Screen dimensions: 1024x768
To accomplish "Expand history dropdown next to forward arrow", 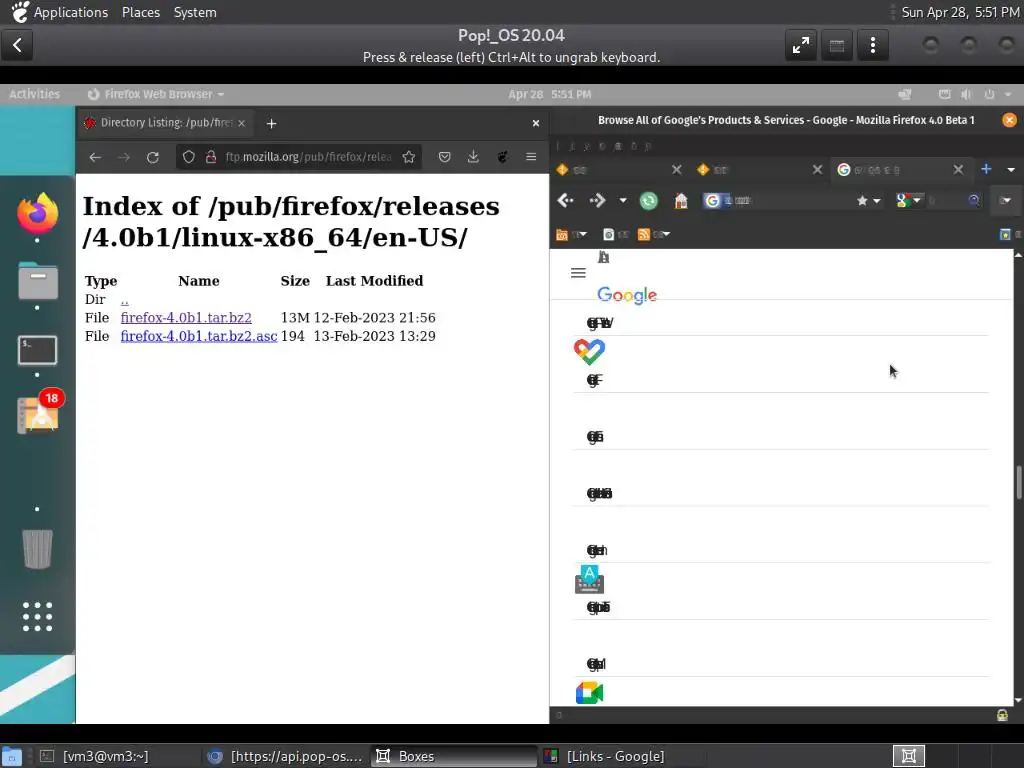I will point(623,200).
